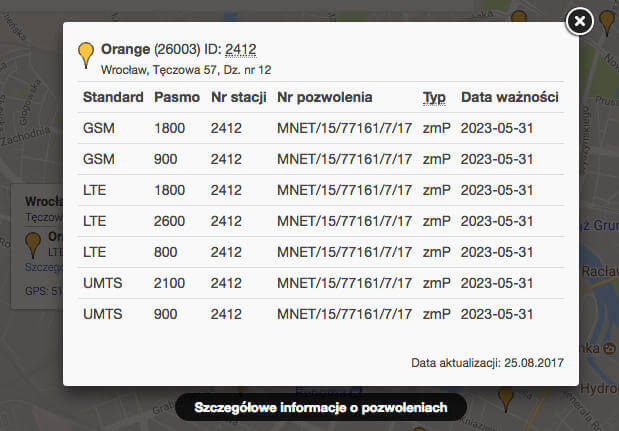Select the Standard column header
Viewport: 619px width, 431px height.
(113, 97)
